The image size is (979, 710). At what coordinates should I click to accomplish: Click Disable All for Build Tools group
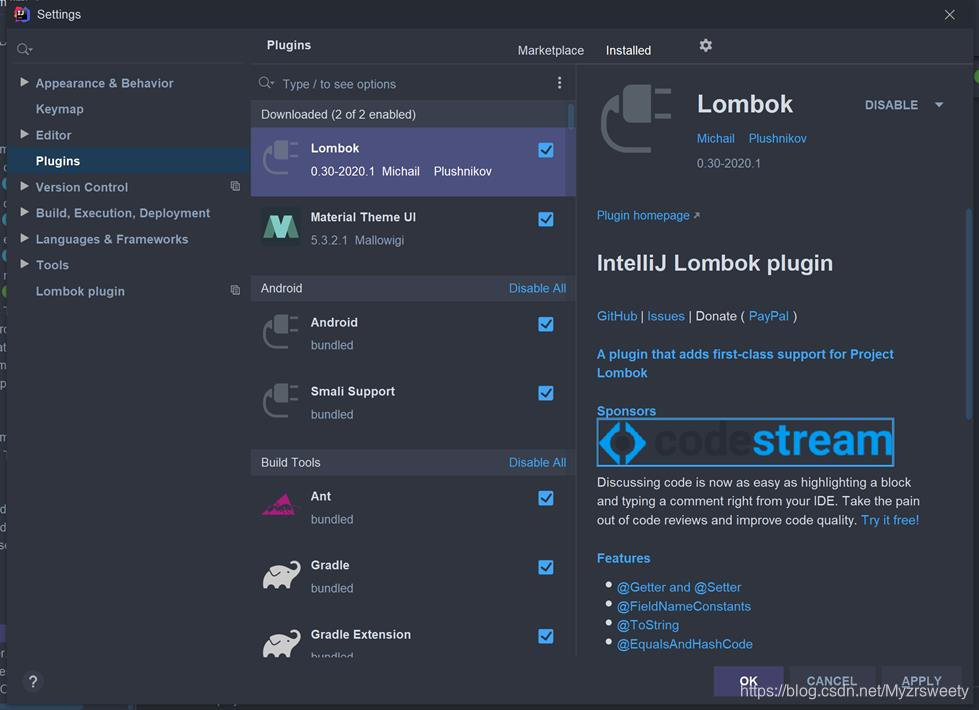point(537,462)
